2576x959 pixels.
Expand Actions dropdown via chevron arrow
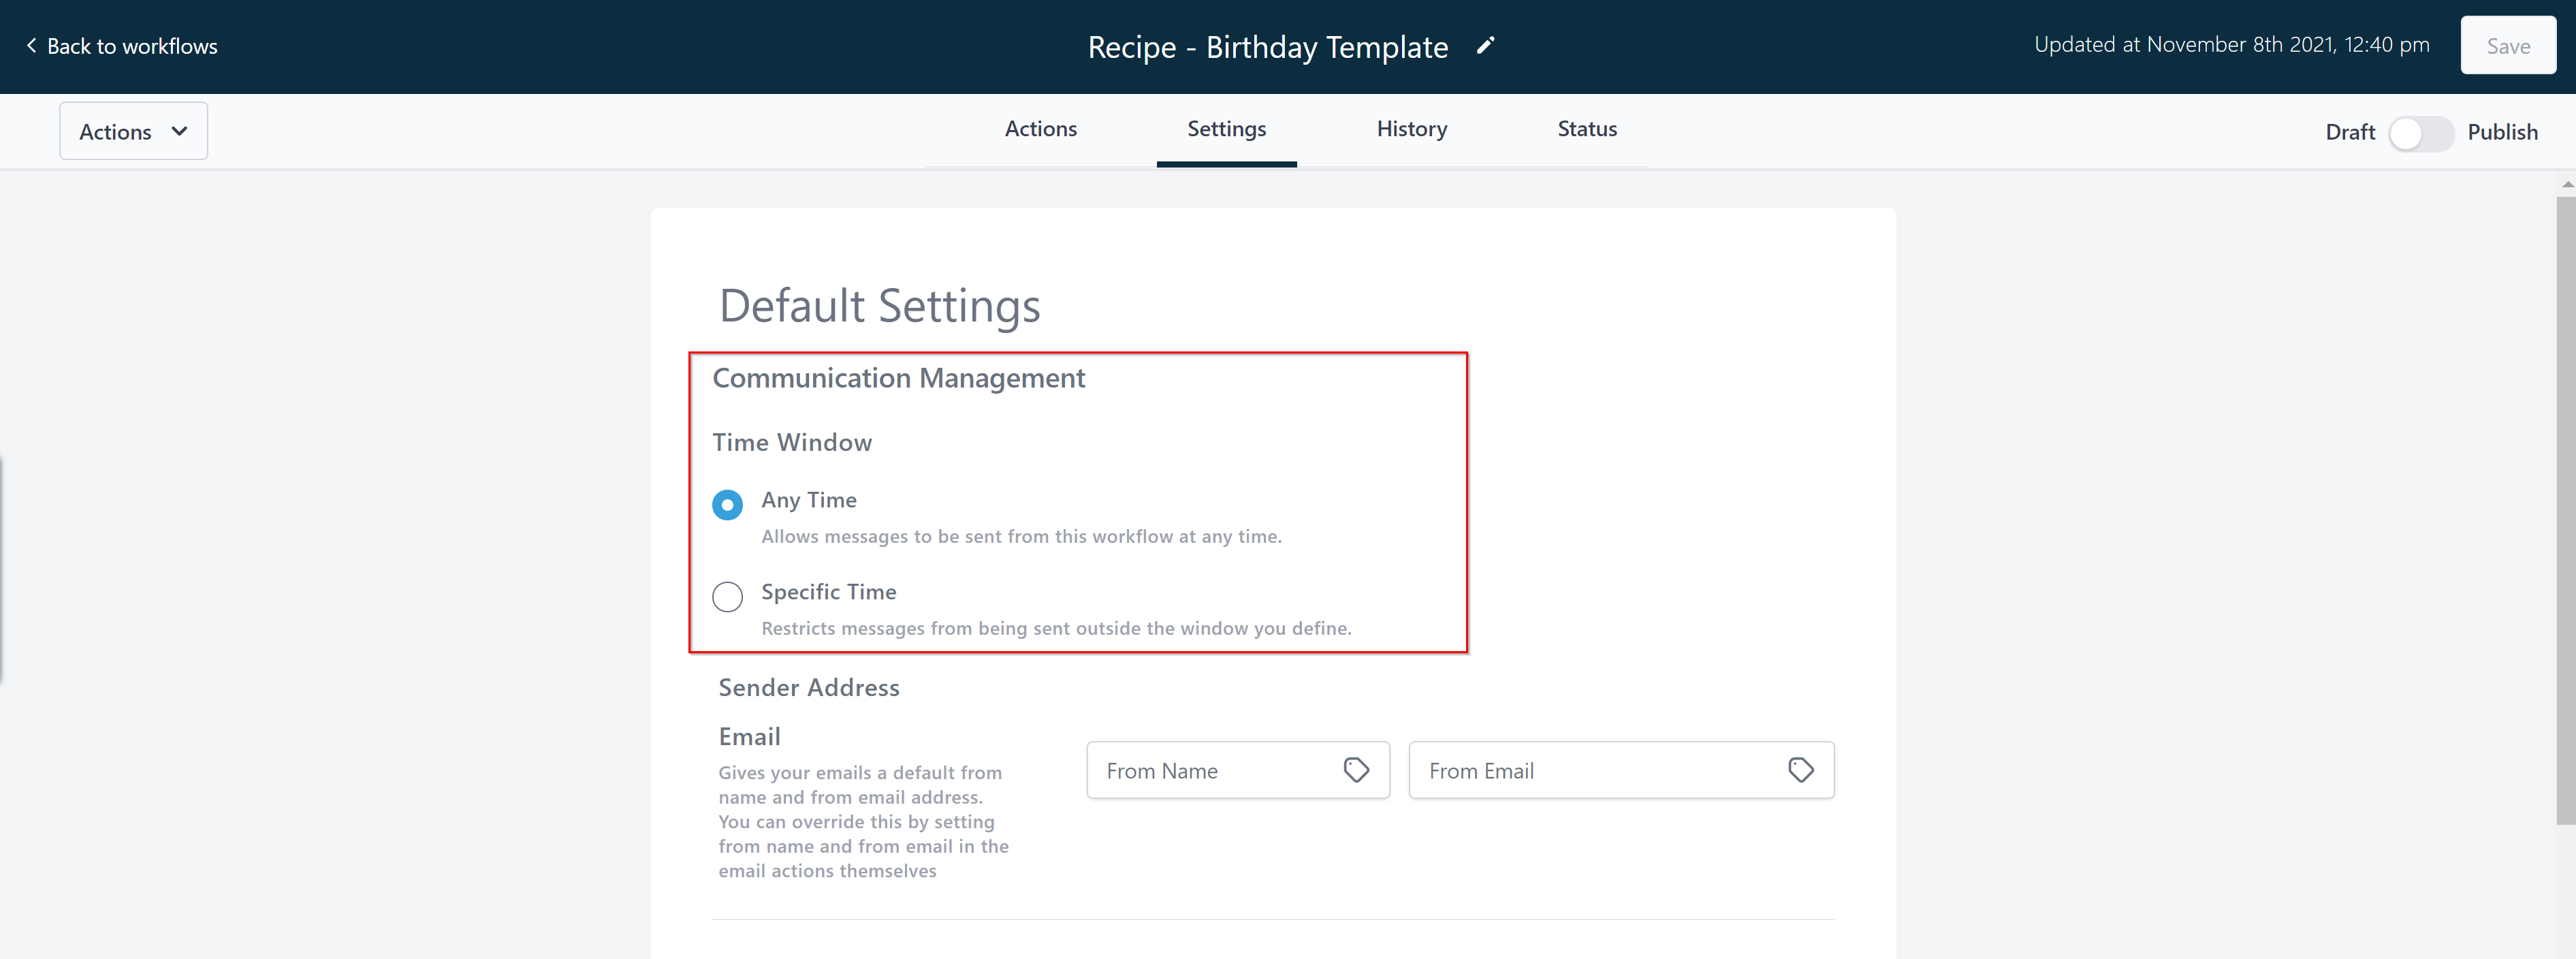[x=180, y=131]
